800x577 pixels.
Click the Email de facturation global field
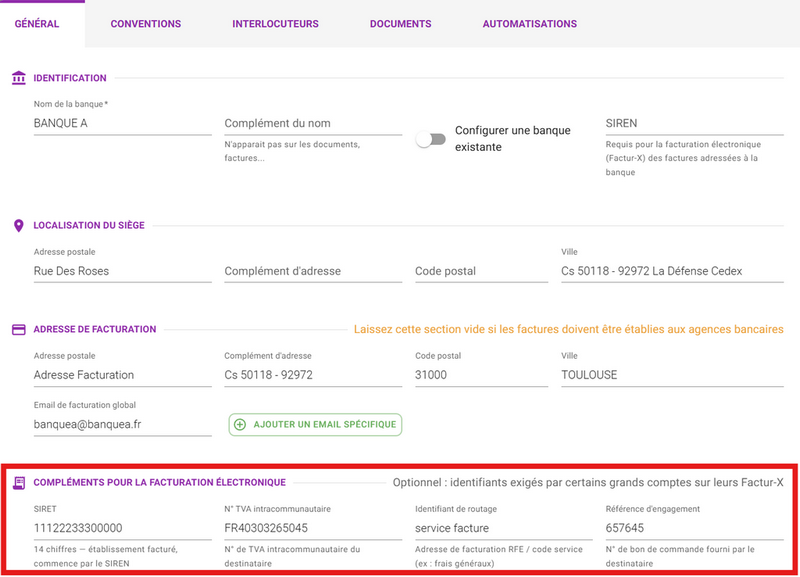point(122,424)
